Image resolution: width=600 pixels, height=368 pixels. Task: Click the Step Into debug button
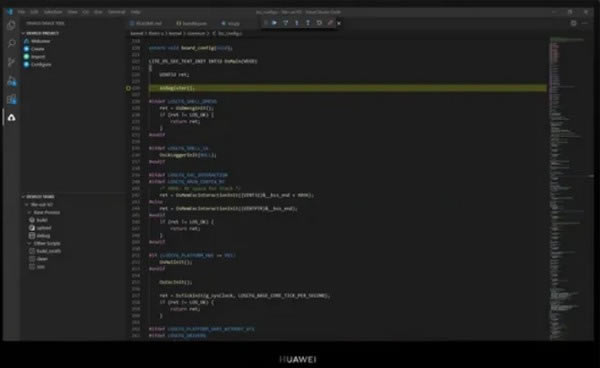click(x=297, y=23)
